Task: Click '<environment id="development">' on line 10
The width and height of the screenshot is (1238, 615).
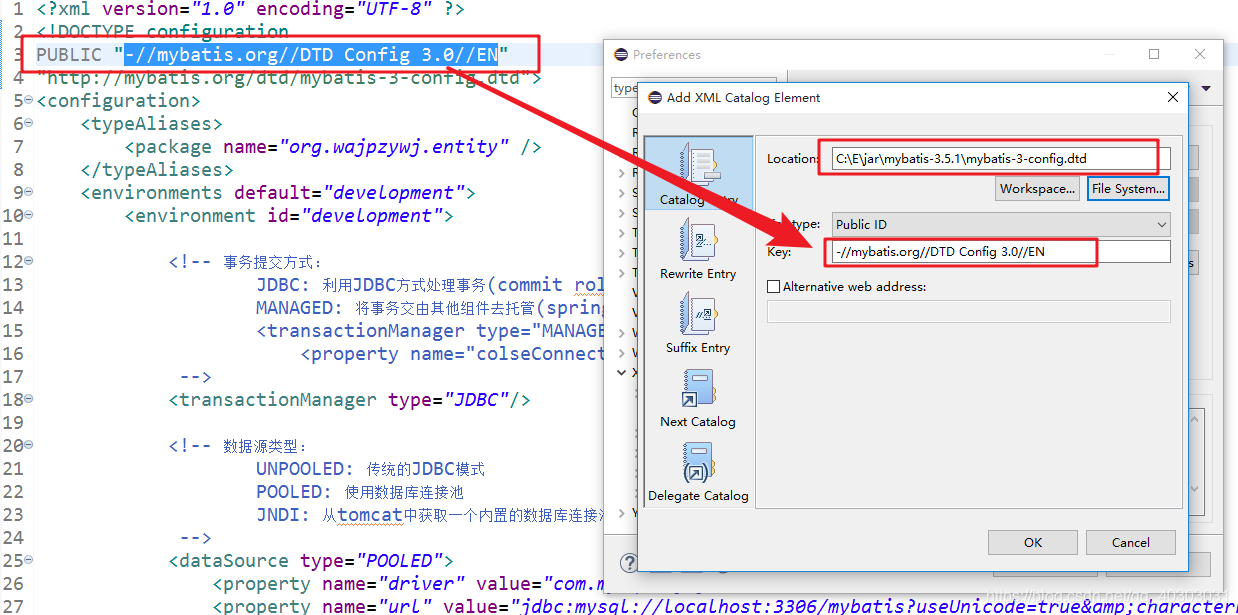Action: [289, 216]
